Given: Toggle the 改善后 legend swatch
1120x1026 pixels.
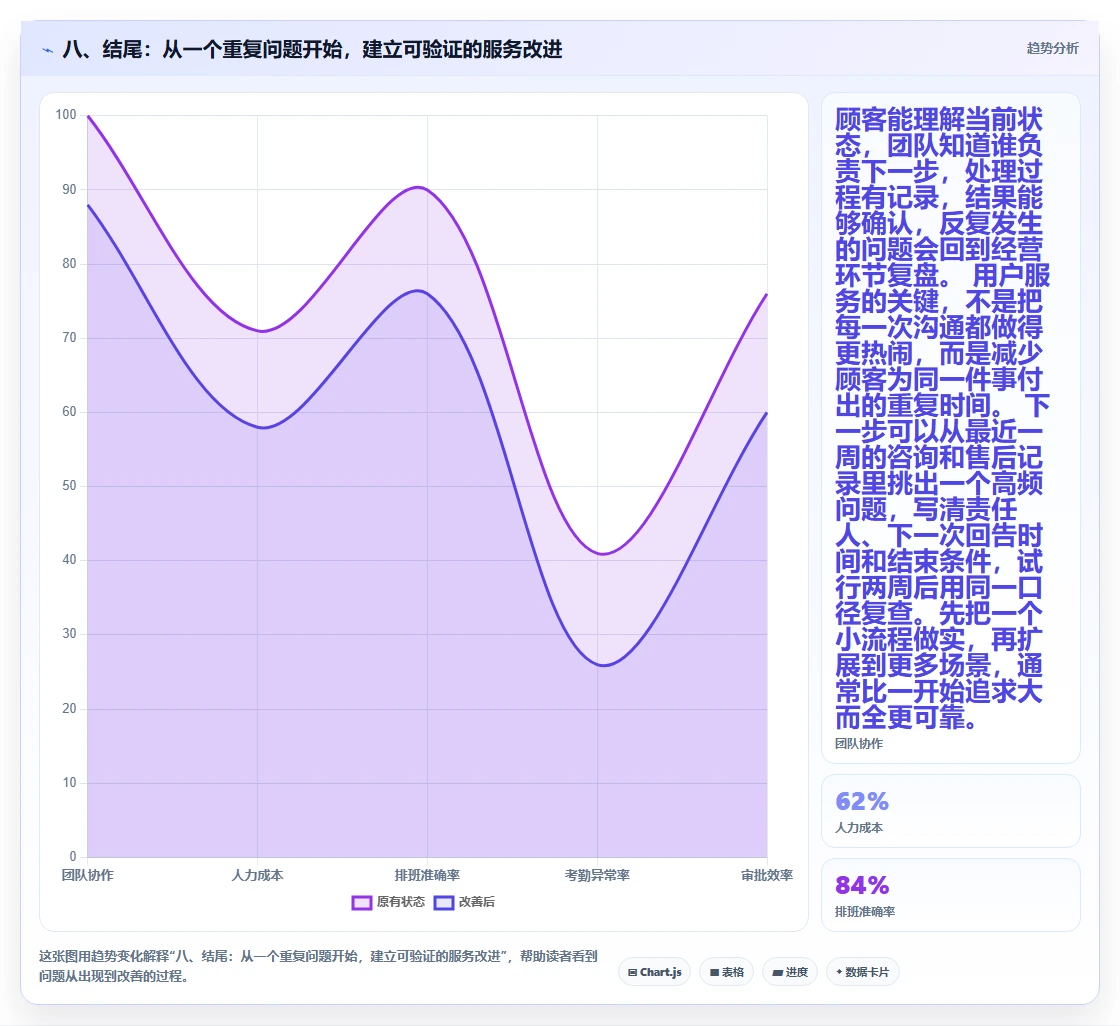Looking at the screenshot, I should [444, 902].
